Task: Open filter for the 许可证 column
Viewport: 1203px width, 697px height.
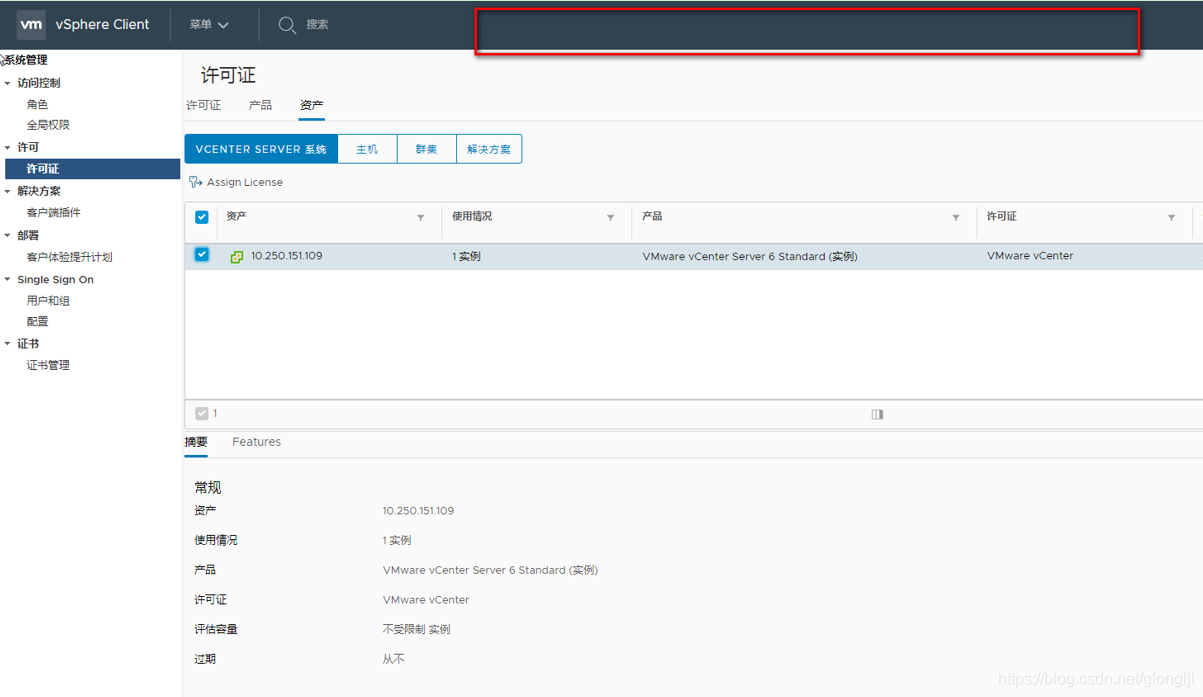Action: pyautogui.click(x=1172, y=217)
